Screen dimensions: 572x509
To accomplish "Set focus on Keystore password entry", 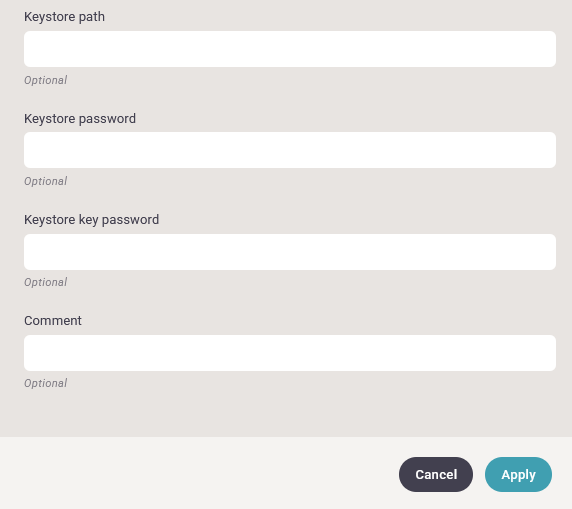I will 290,150.
